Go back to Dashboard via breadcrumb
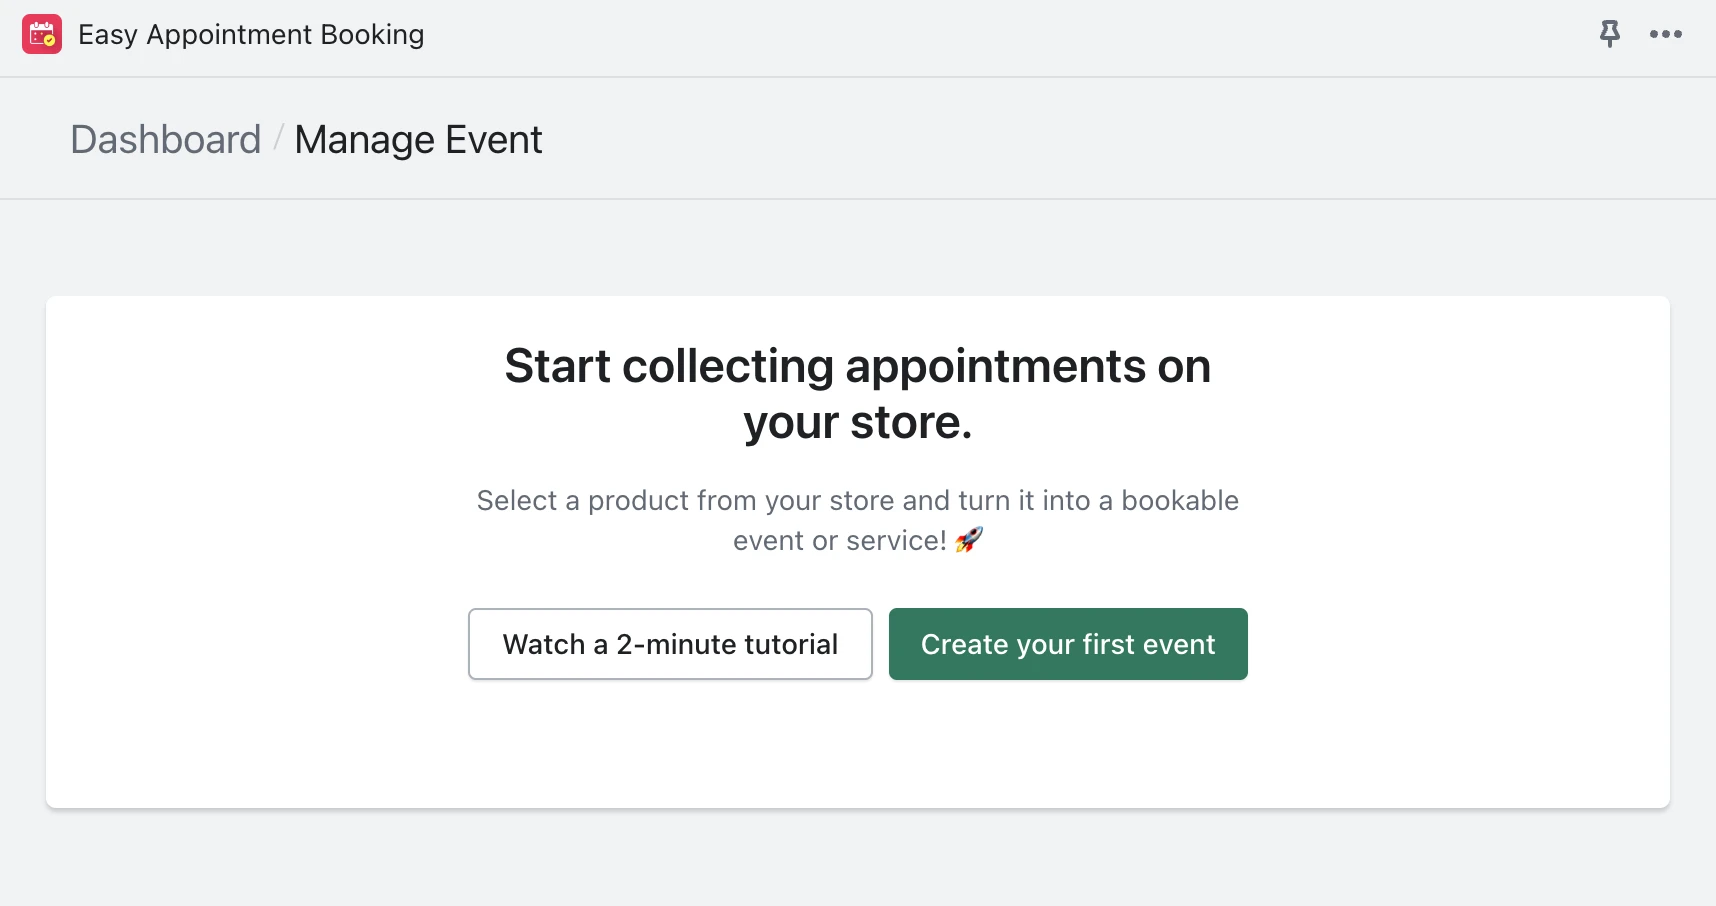1716x906 pixels. tap(166, 140)
